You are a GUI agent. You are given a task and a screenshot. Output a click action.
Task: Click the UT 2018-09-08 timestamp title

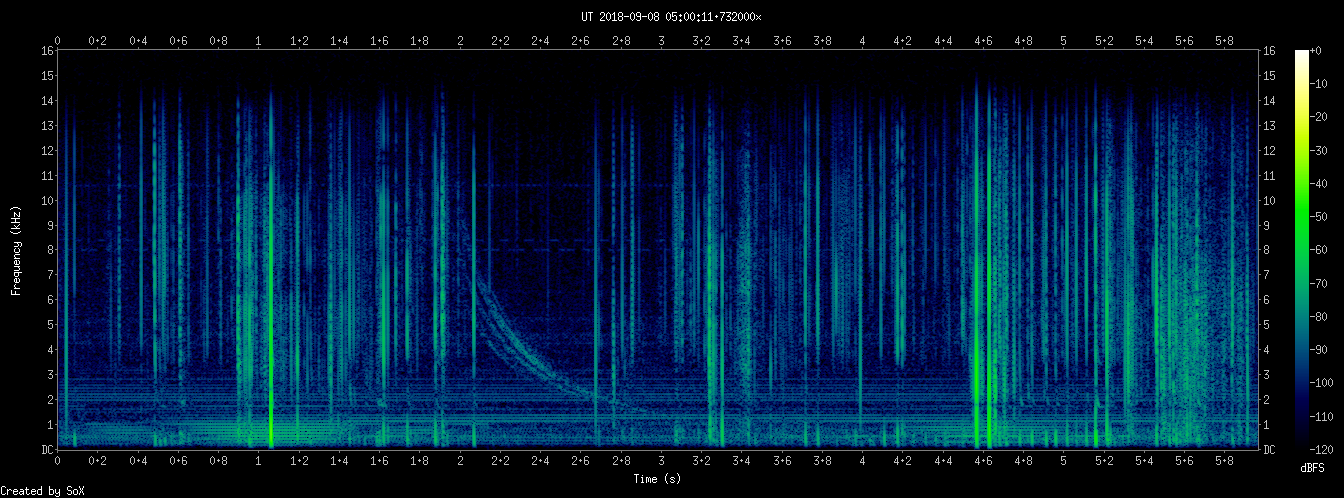pos(671,16)
